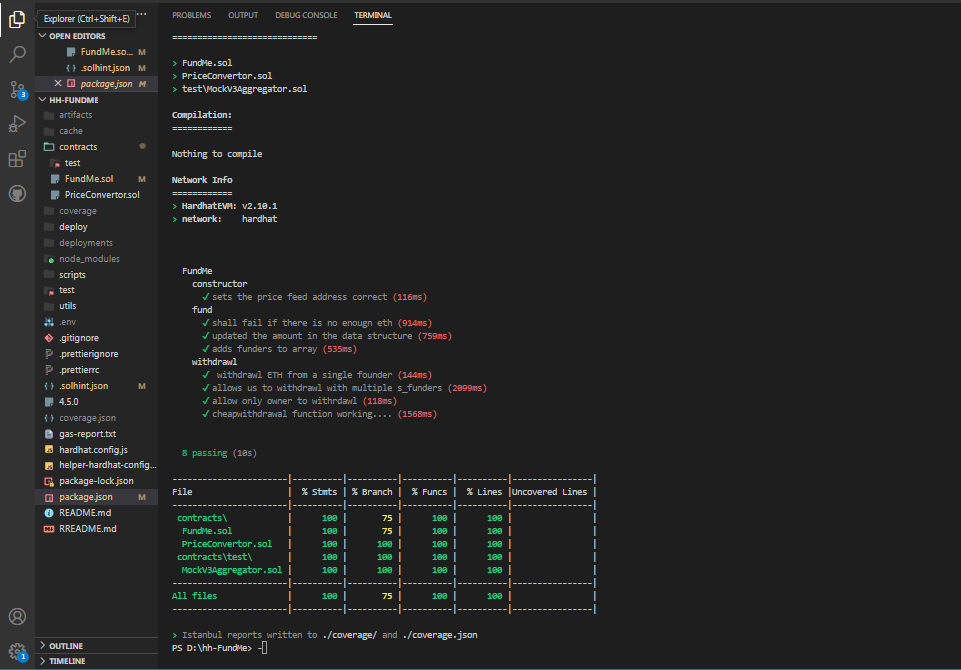
Task: Click the ./coverage/ path in terminal
Action: pyautogui.click(x=349, y=635)
